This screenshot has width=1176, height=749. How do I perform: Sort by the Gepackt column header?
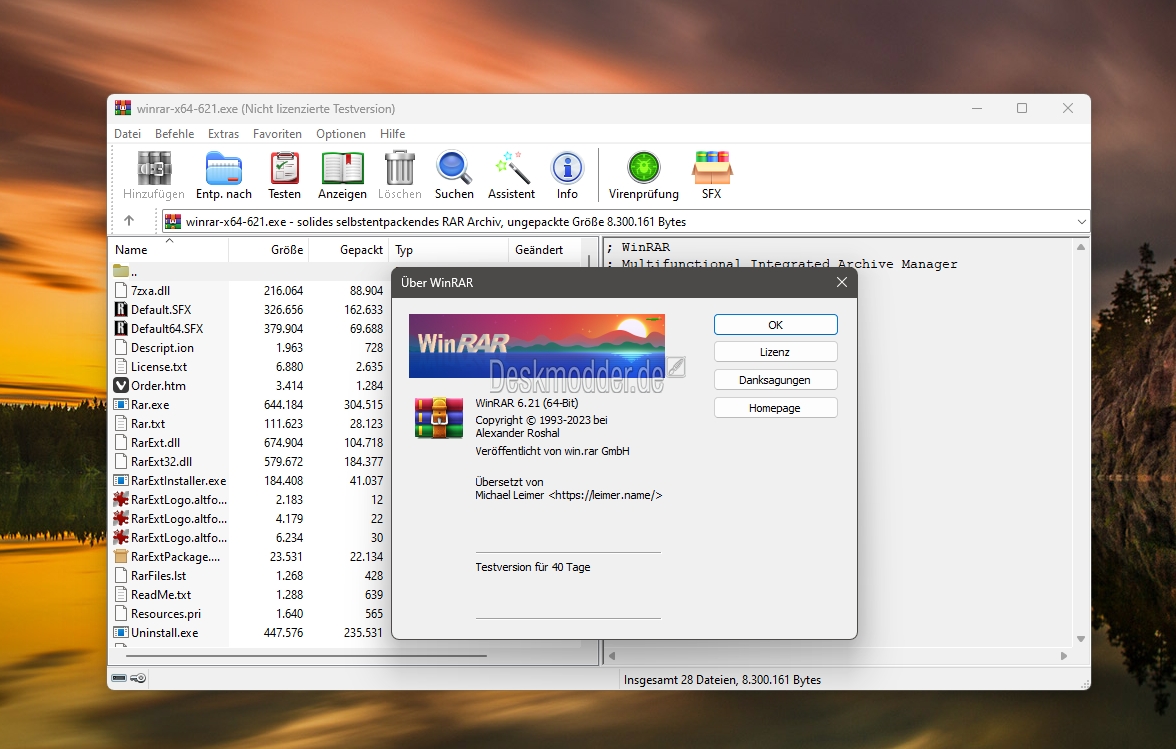coord(349,250)
